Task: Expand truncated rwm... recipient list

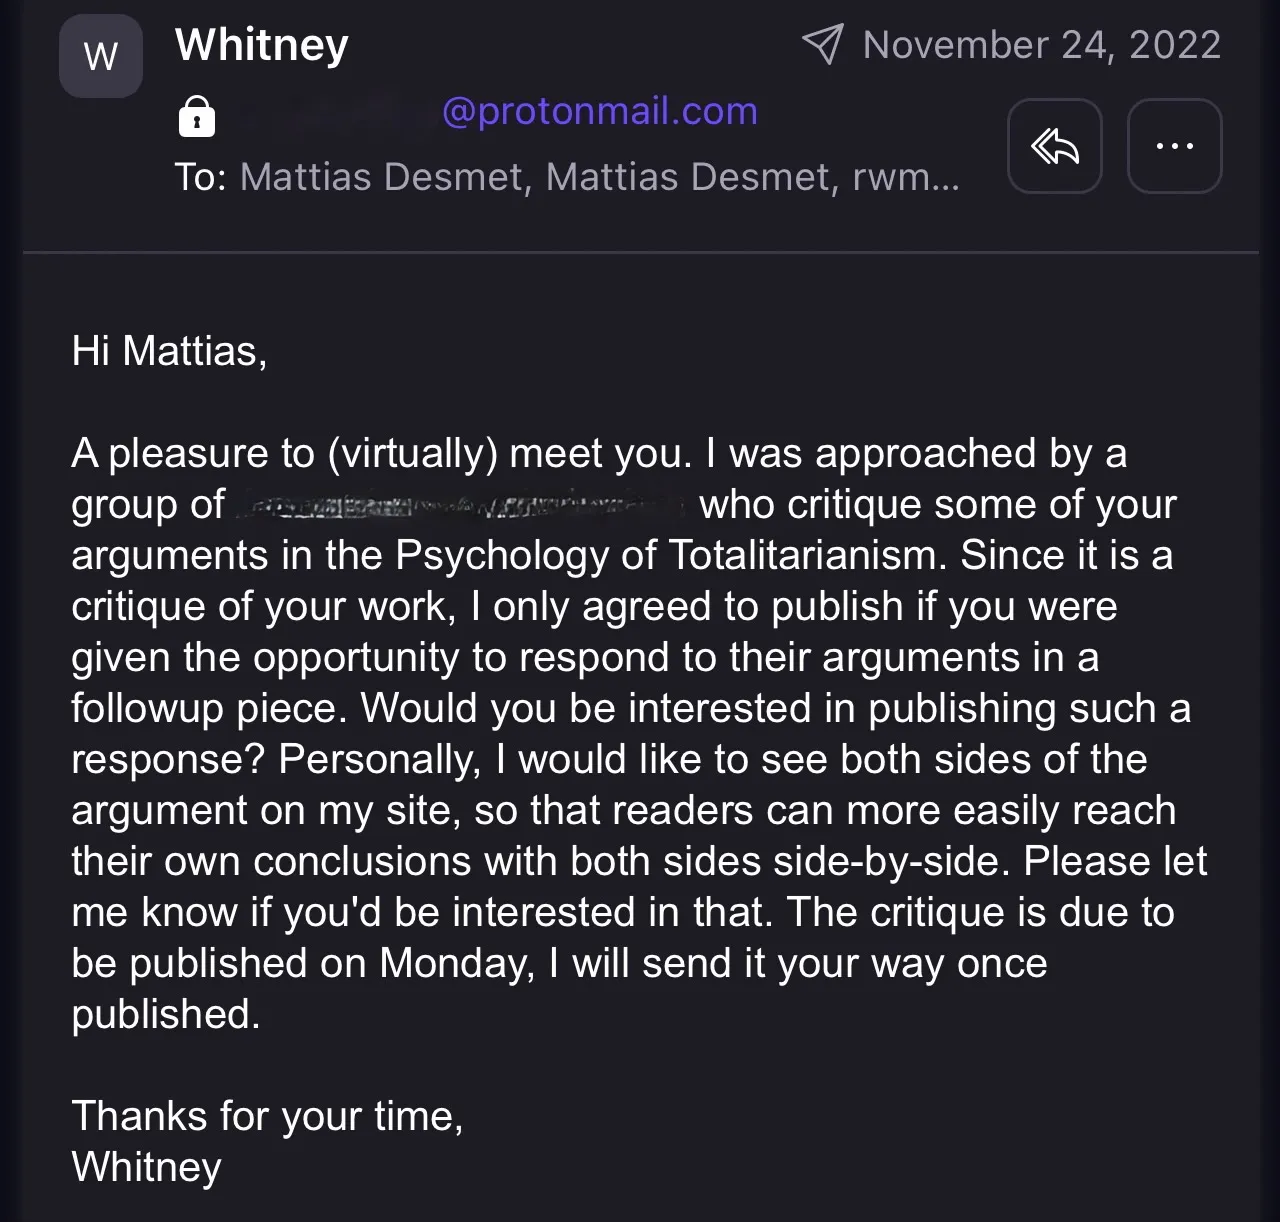Action: (x=906, y=177)
